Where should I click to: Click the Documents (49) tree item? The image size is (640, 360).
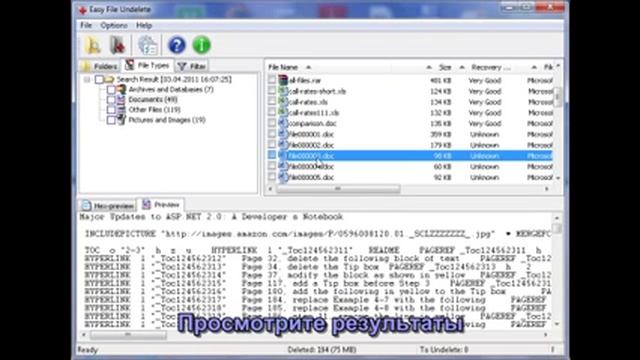tap(153, 99)
